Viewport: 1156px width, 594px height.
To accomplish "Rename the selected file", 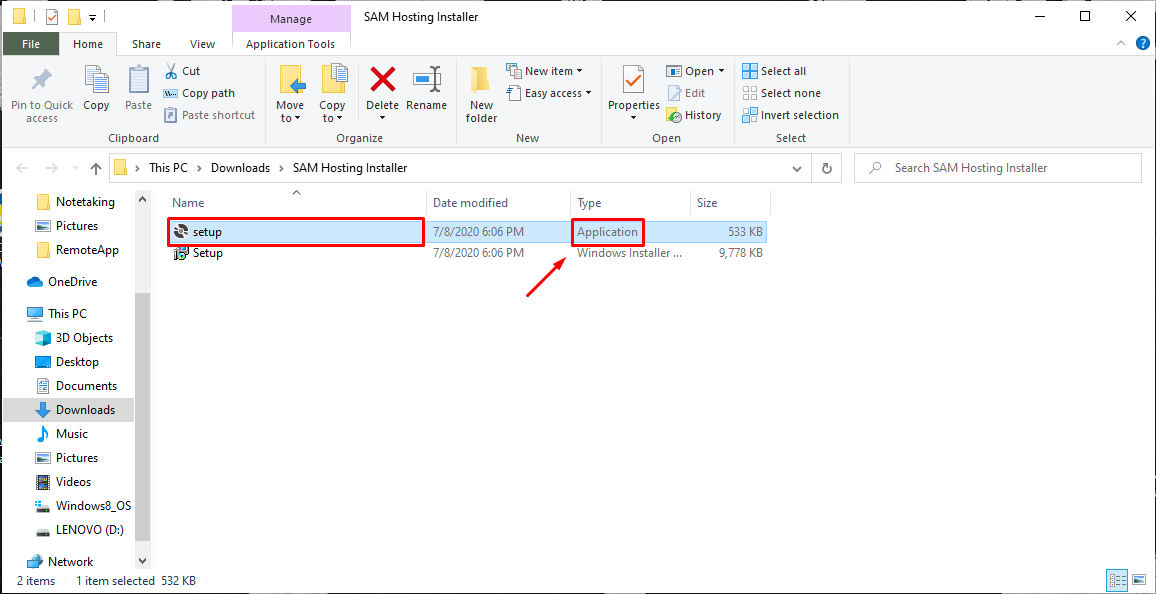I will pos(426,88).
